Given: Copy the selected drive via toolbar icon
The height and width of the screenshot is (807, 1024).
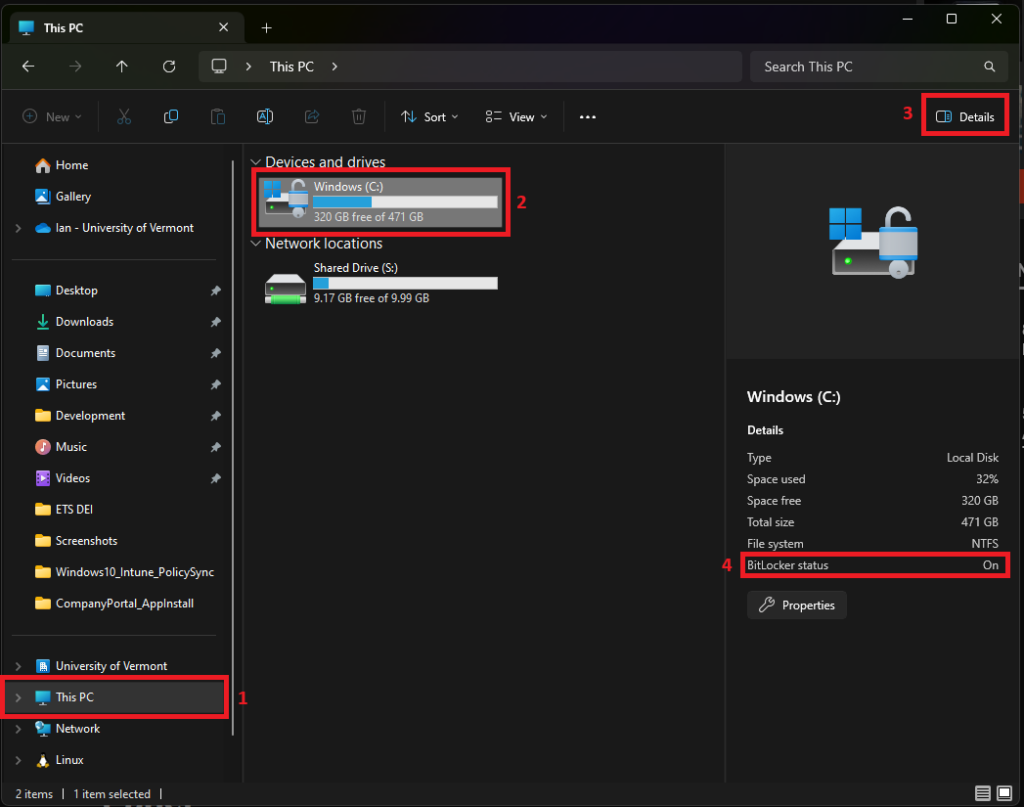Looking at the screenshot, I should pos(171,117).
